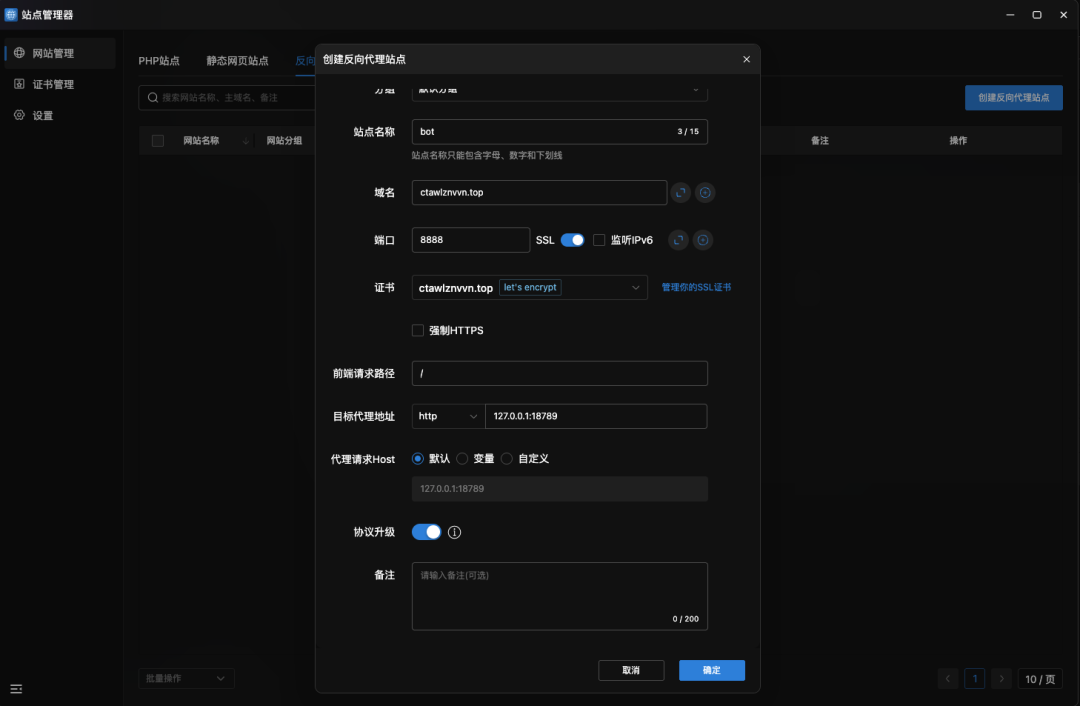Click the search magnifier in the search bar
The image size is (1080, 706).
tap(153, 97)
